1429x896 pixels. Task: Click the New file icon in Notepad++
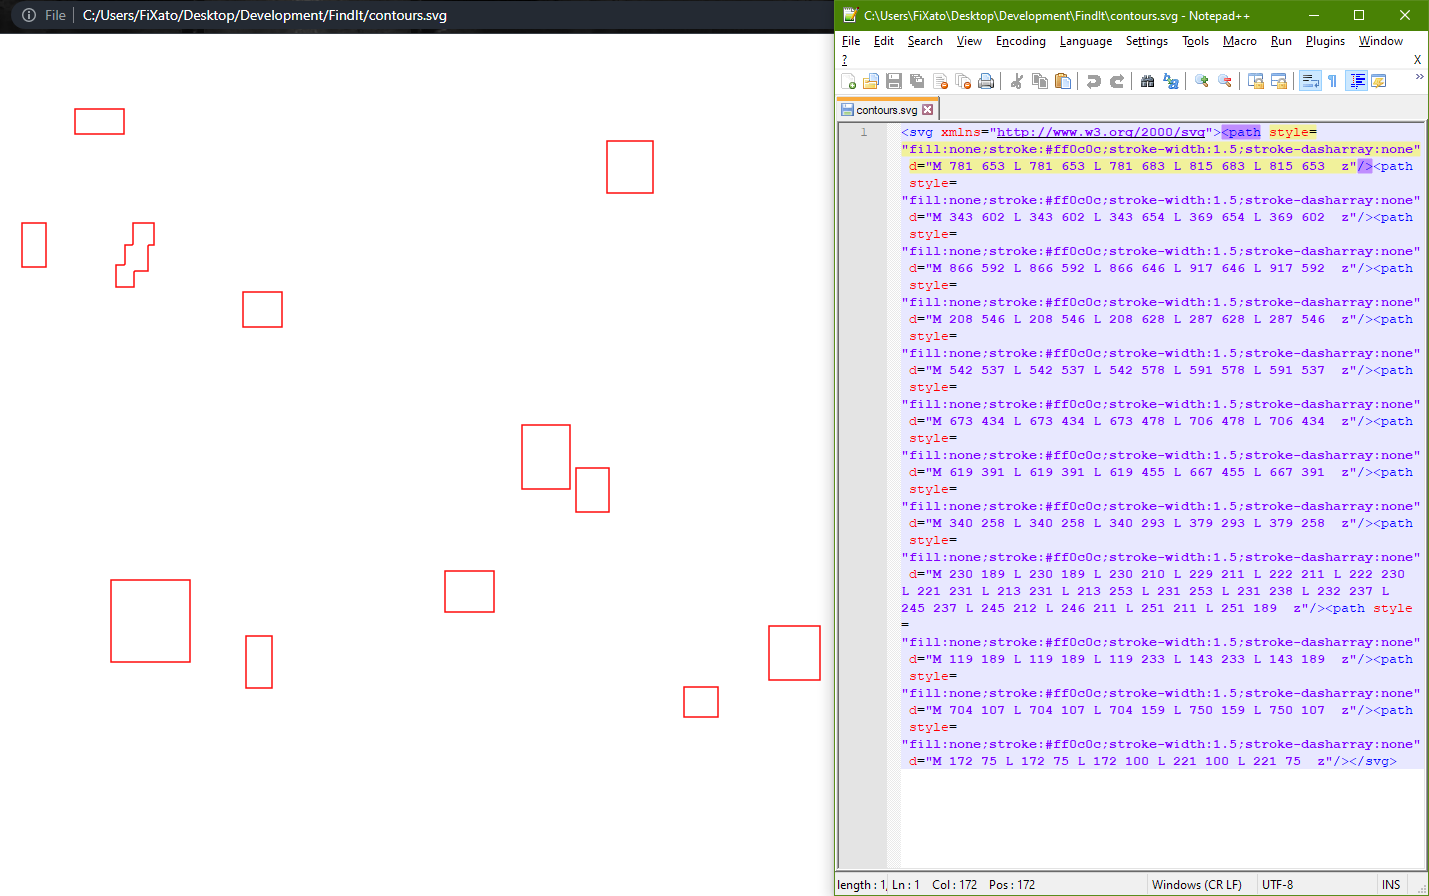(848, 82)
